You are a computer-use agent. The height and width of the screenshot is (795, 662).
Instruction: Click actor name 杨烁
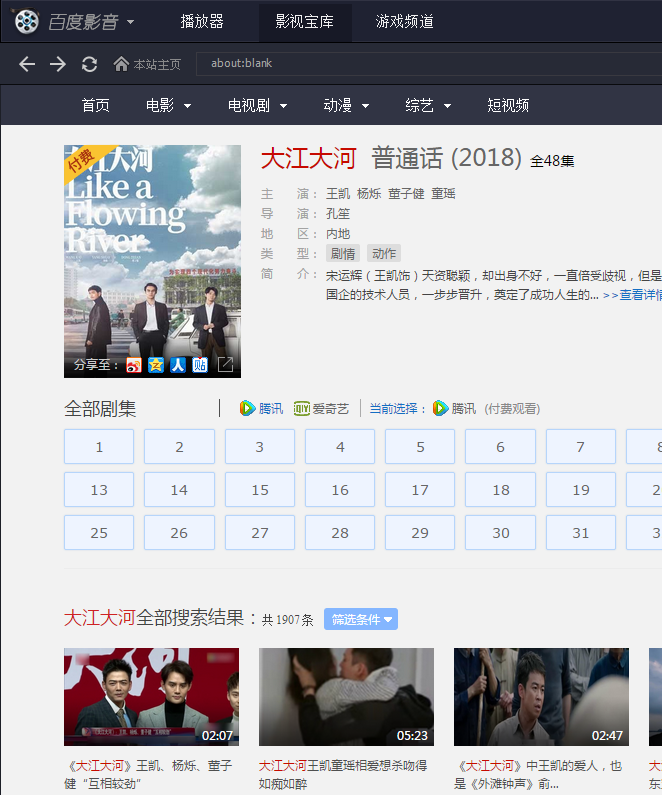click(369, 194)
